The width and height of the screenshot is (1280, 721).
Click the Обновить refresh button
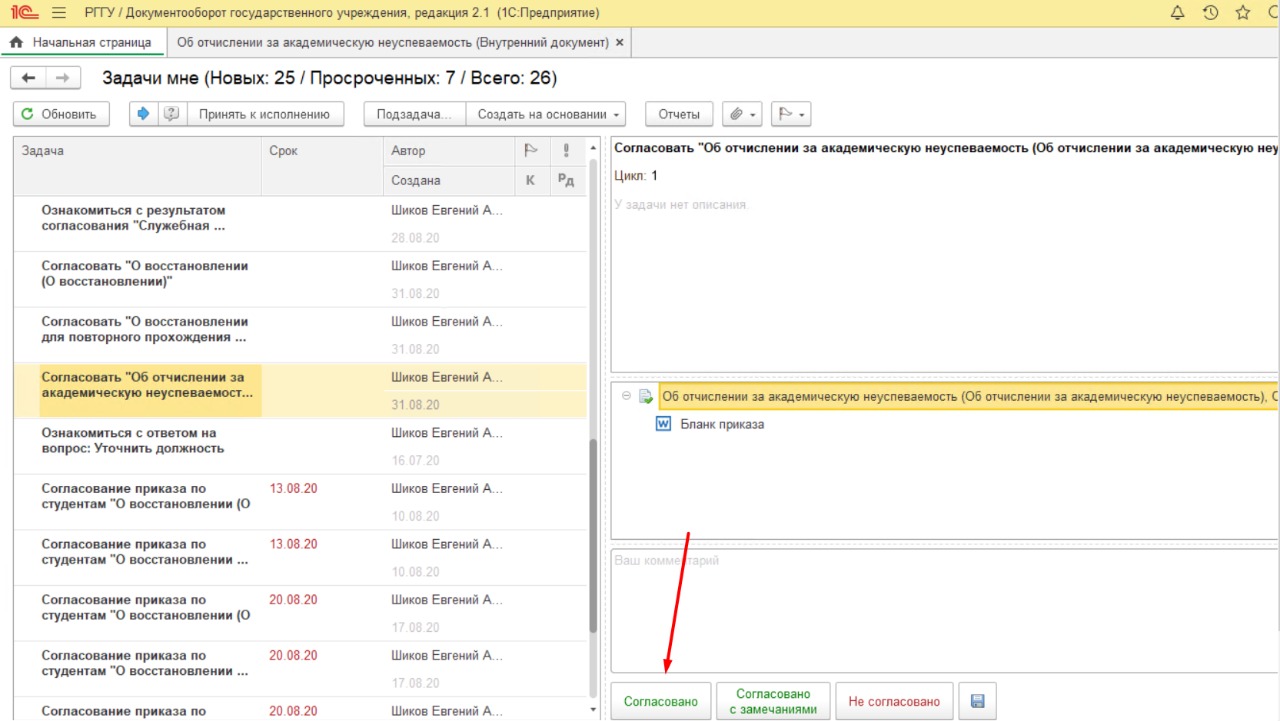pyautogui.click(x=59, y=114)
